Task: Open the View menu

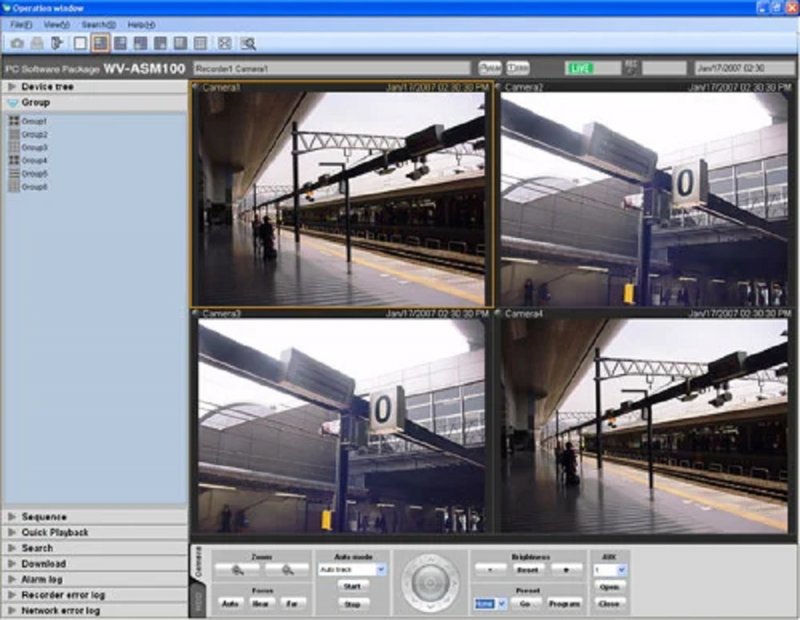Action: pyautogui.click(x=56, y=24)
